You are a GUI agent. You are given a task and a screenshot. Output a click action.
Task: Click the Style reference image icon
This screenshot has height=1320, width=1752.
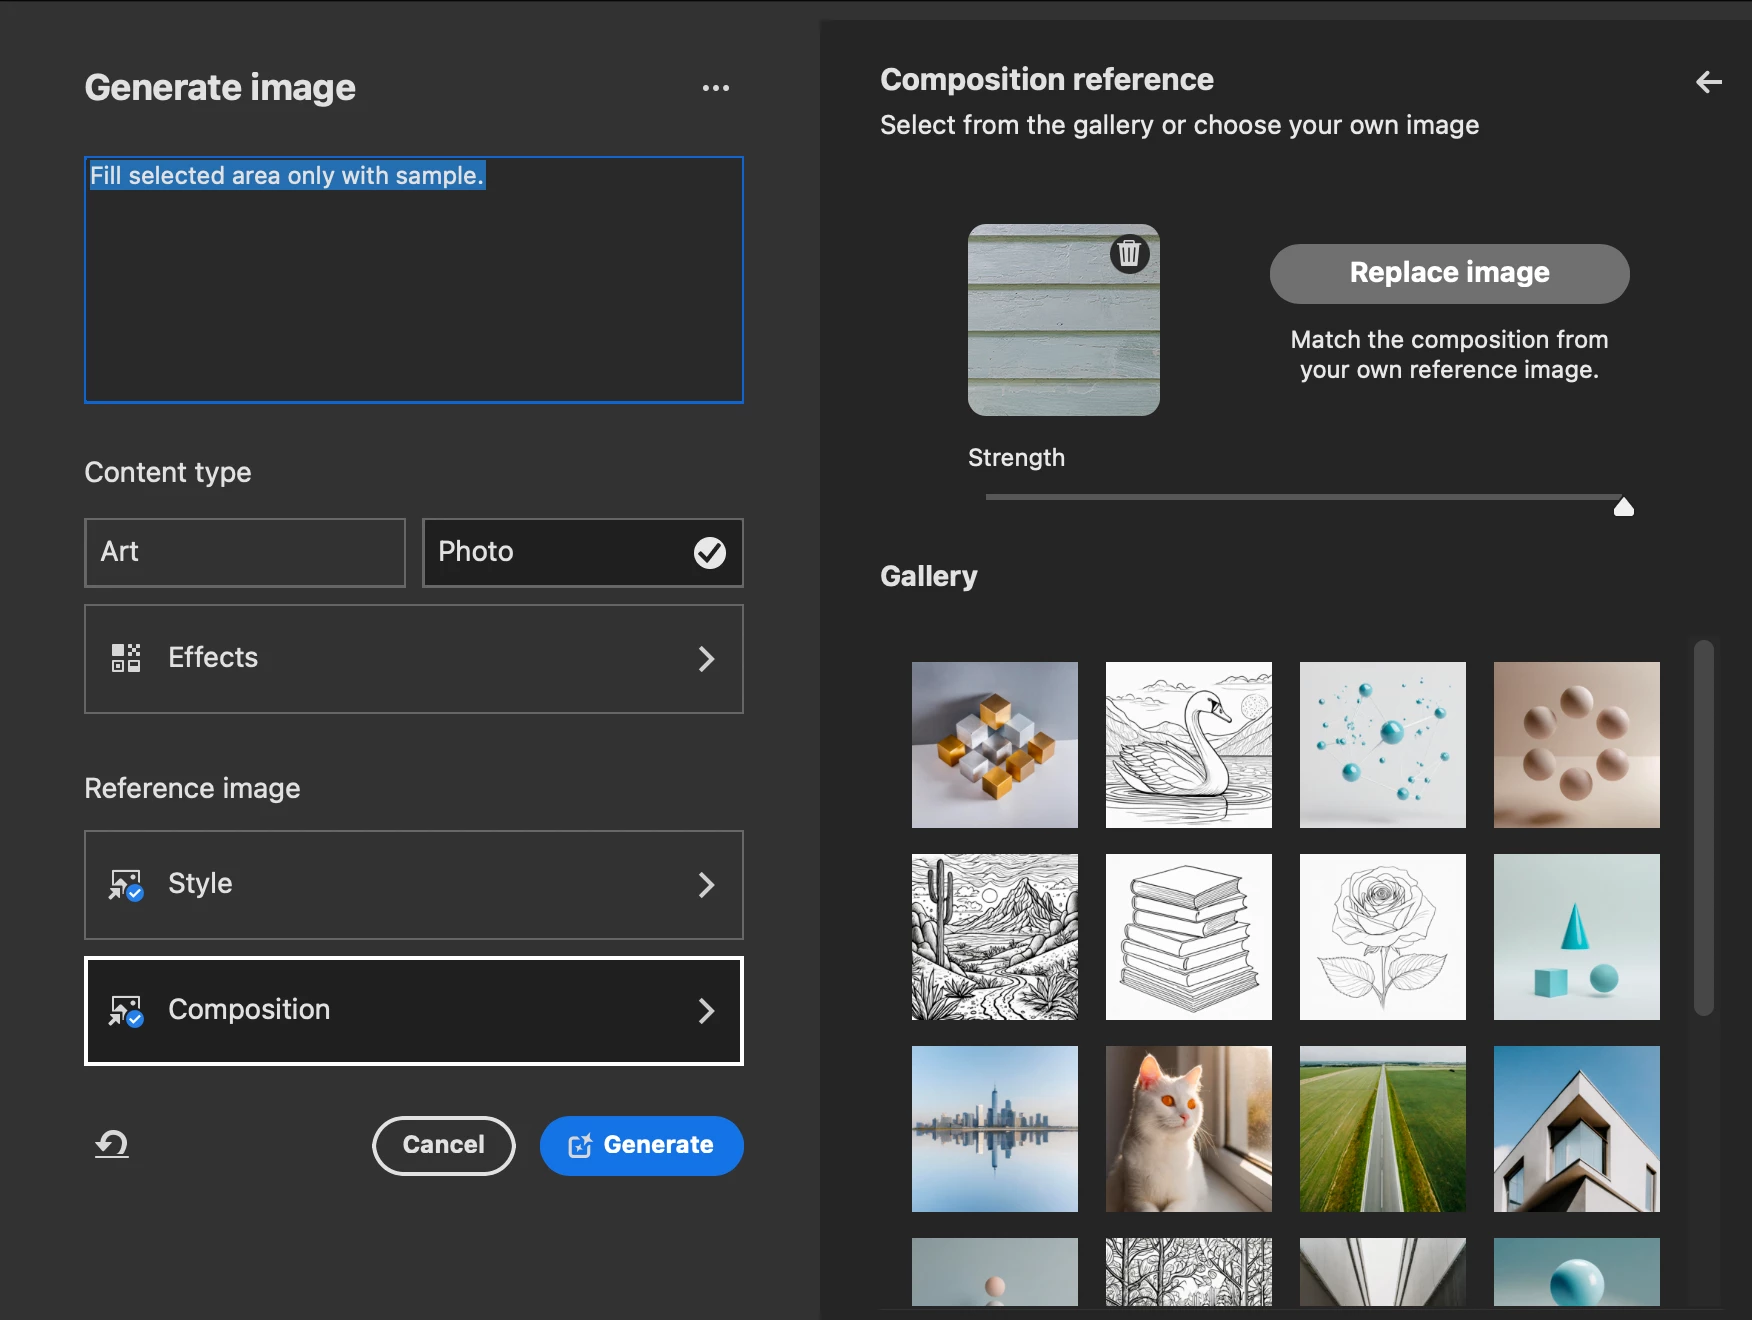pyautogui.click(x=126, y=885)
